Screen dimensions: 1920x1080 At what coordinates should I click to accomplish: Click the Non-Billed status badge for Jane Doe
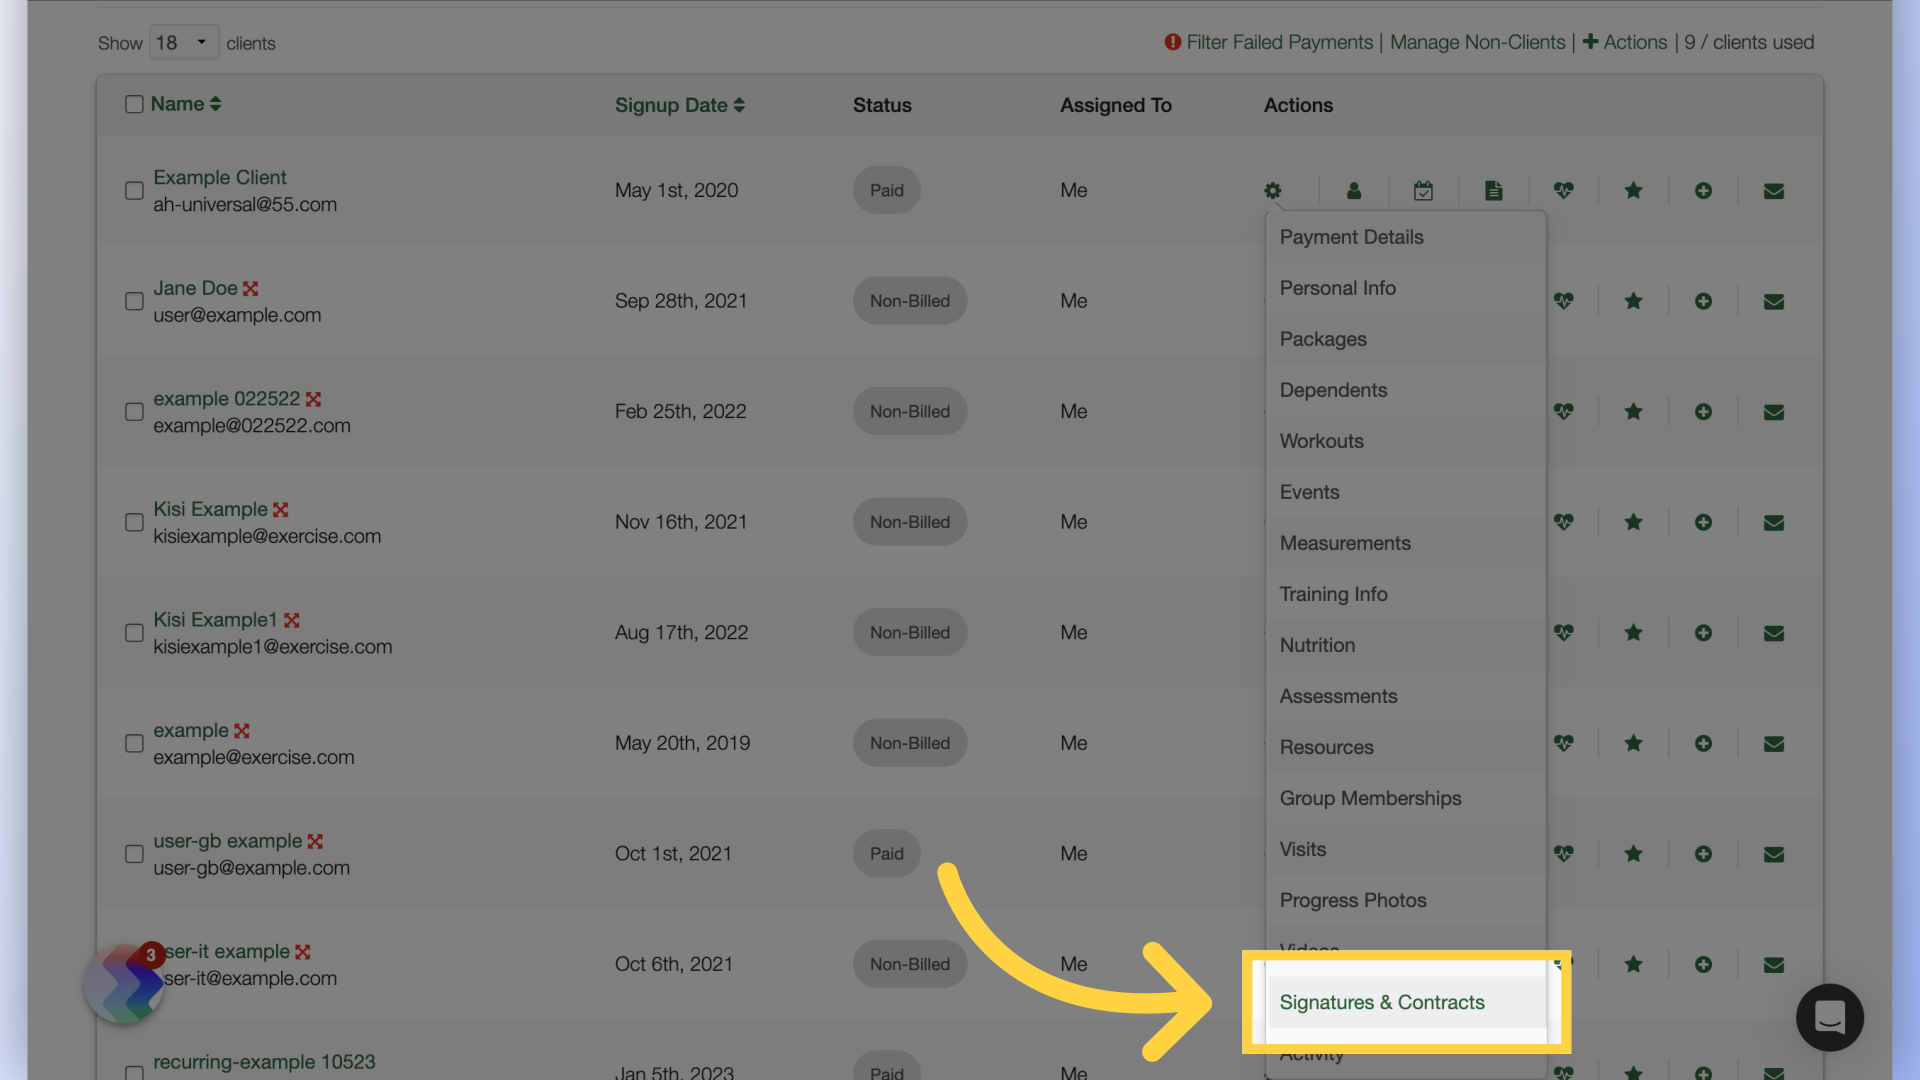pos(909,301)
